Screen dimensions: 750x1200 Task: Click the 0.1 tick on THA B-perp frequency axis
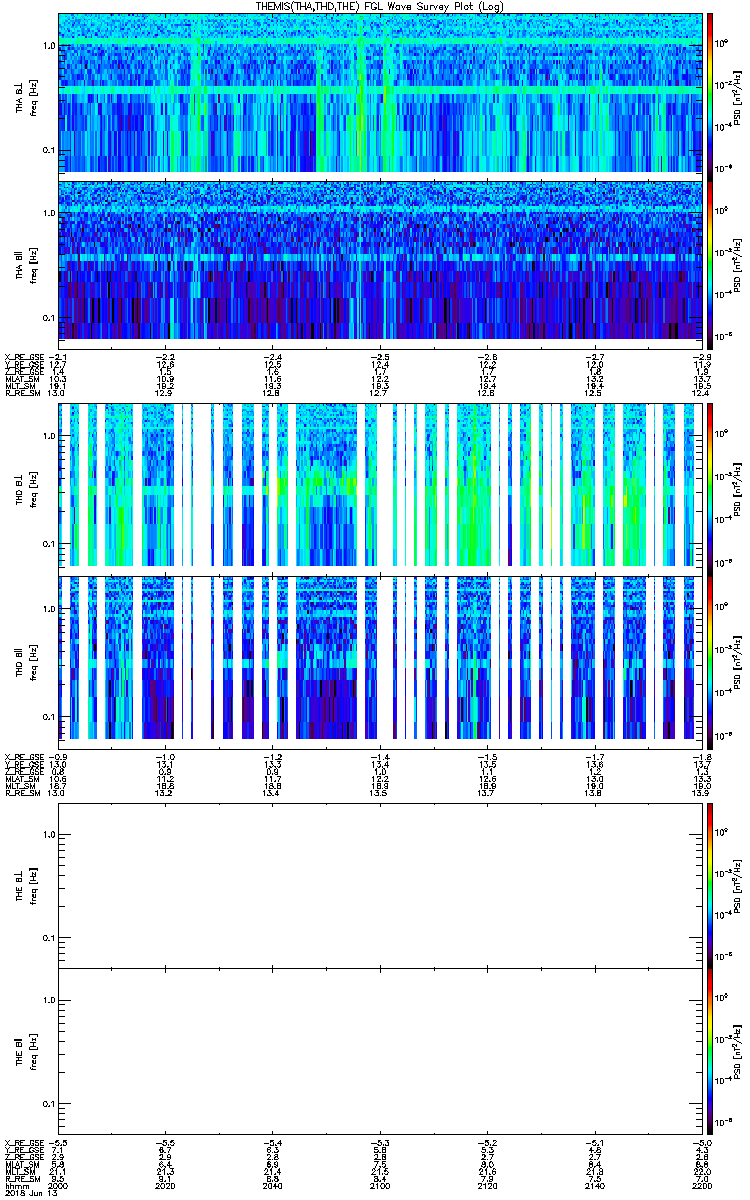49,152
